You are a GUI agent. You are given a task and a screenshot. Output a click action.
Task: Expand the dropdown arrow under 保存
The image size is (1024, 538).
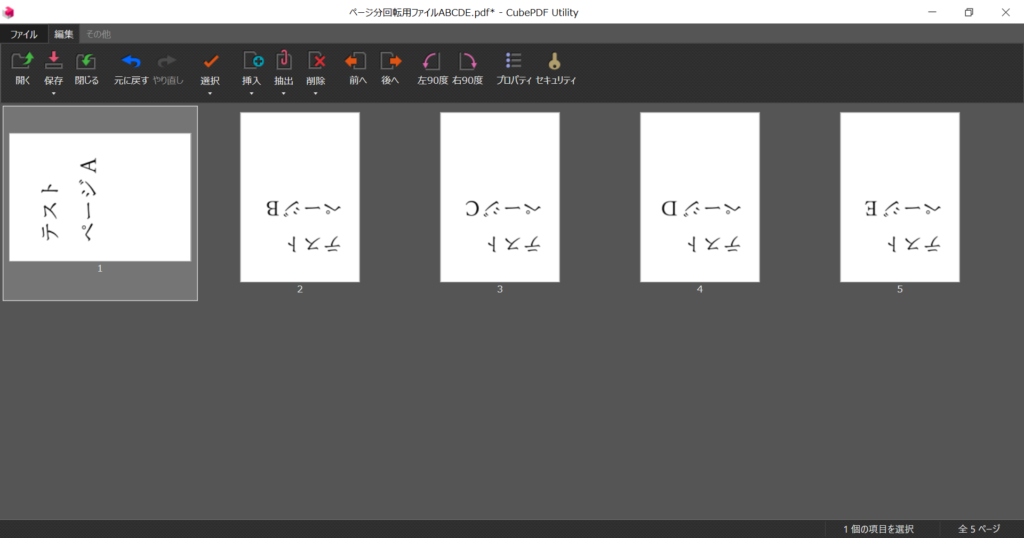pyautogui.click(x=54, y=93)
